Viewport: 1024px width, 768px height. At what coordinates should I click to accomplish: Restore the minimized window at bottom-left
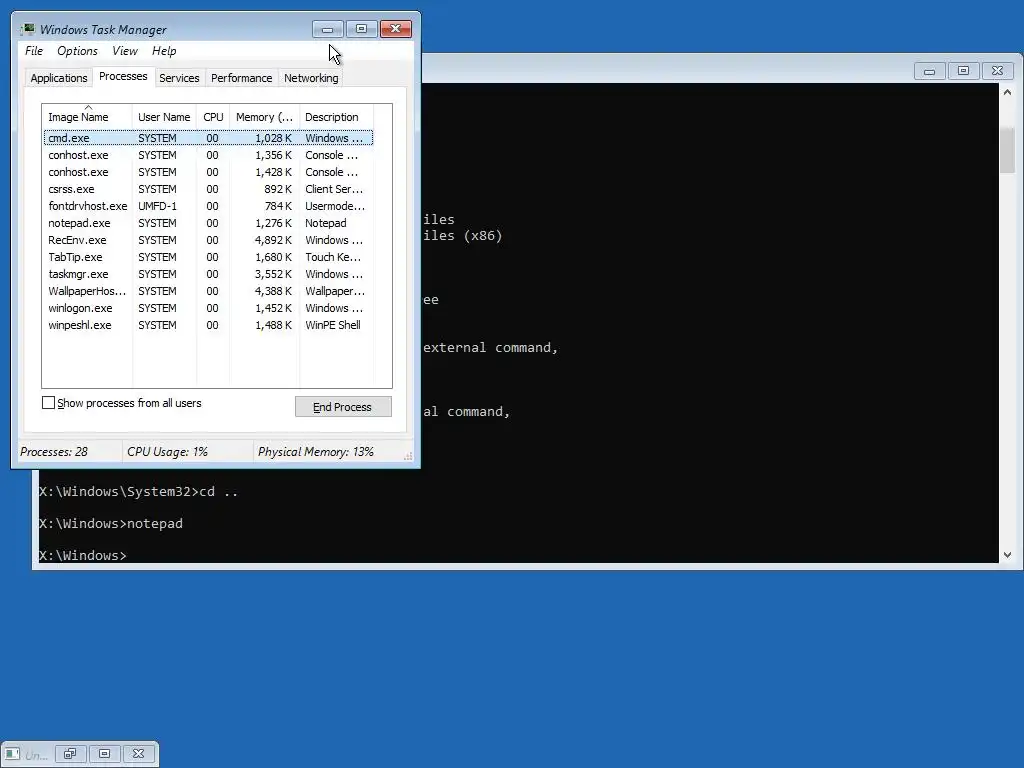[x=71, y=754]
